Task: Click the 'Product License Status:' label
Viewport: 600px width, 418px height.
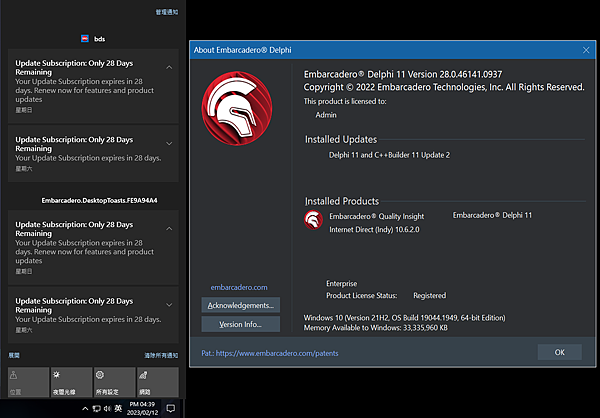Action: tap(362, 296)
